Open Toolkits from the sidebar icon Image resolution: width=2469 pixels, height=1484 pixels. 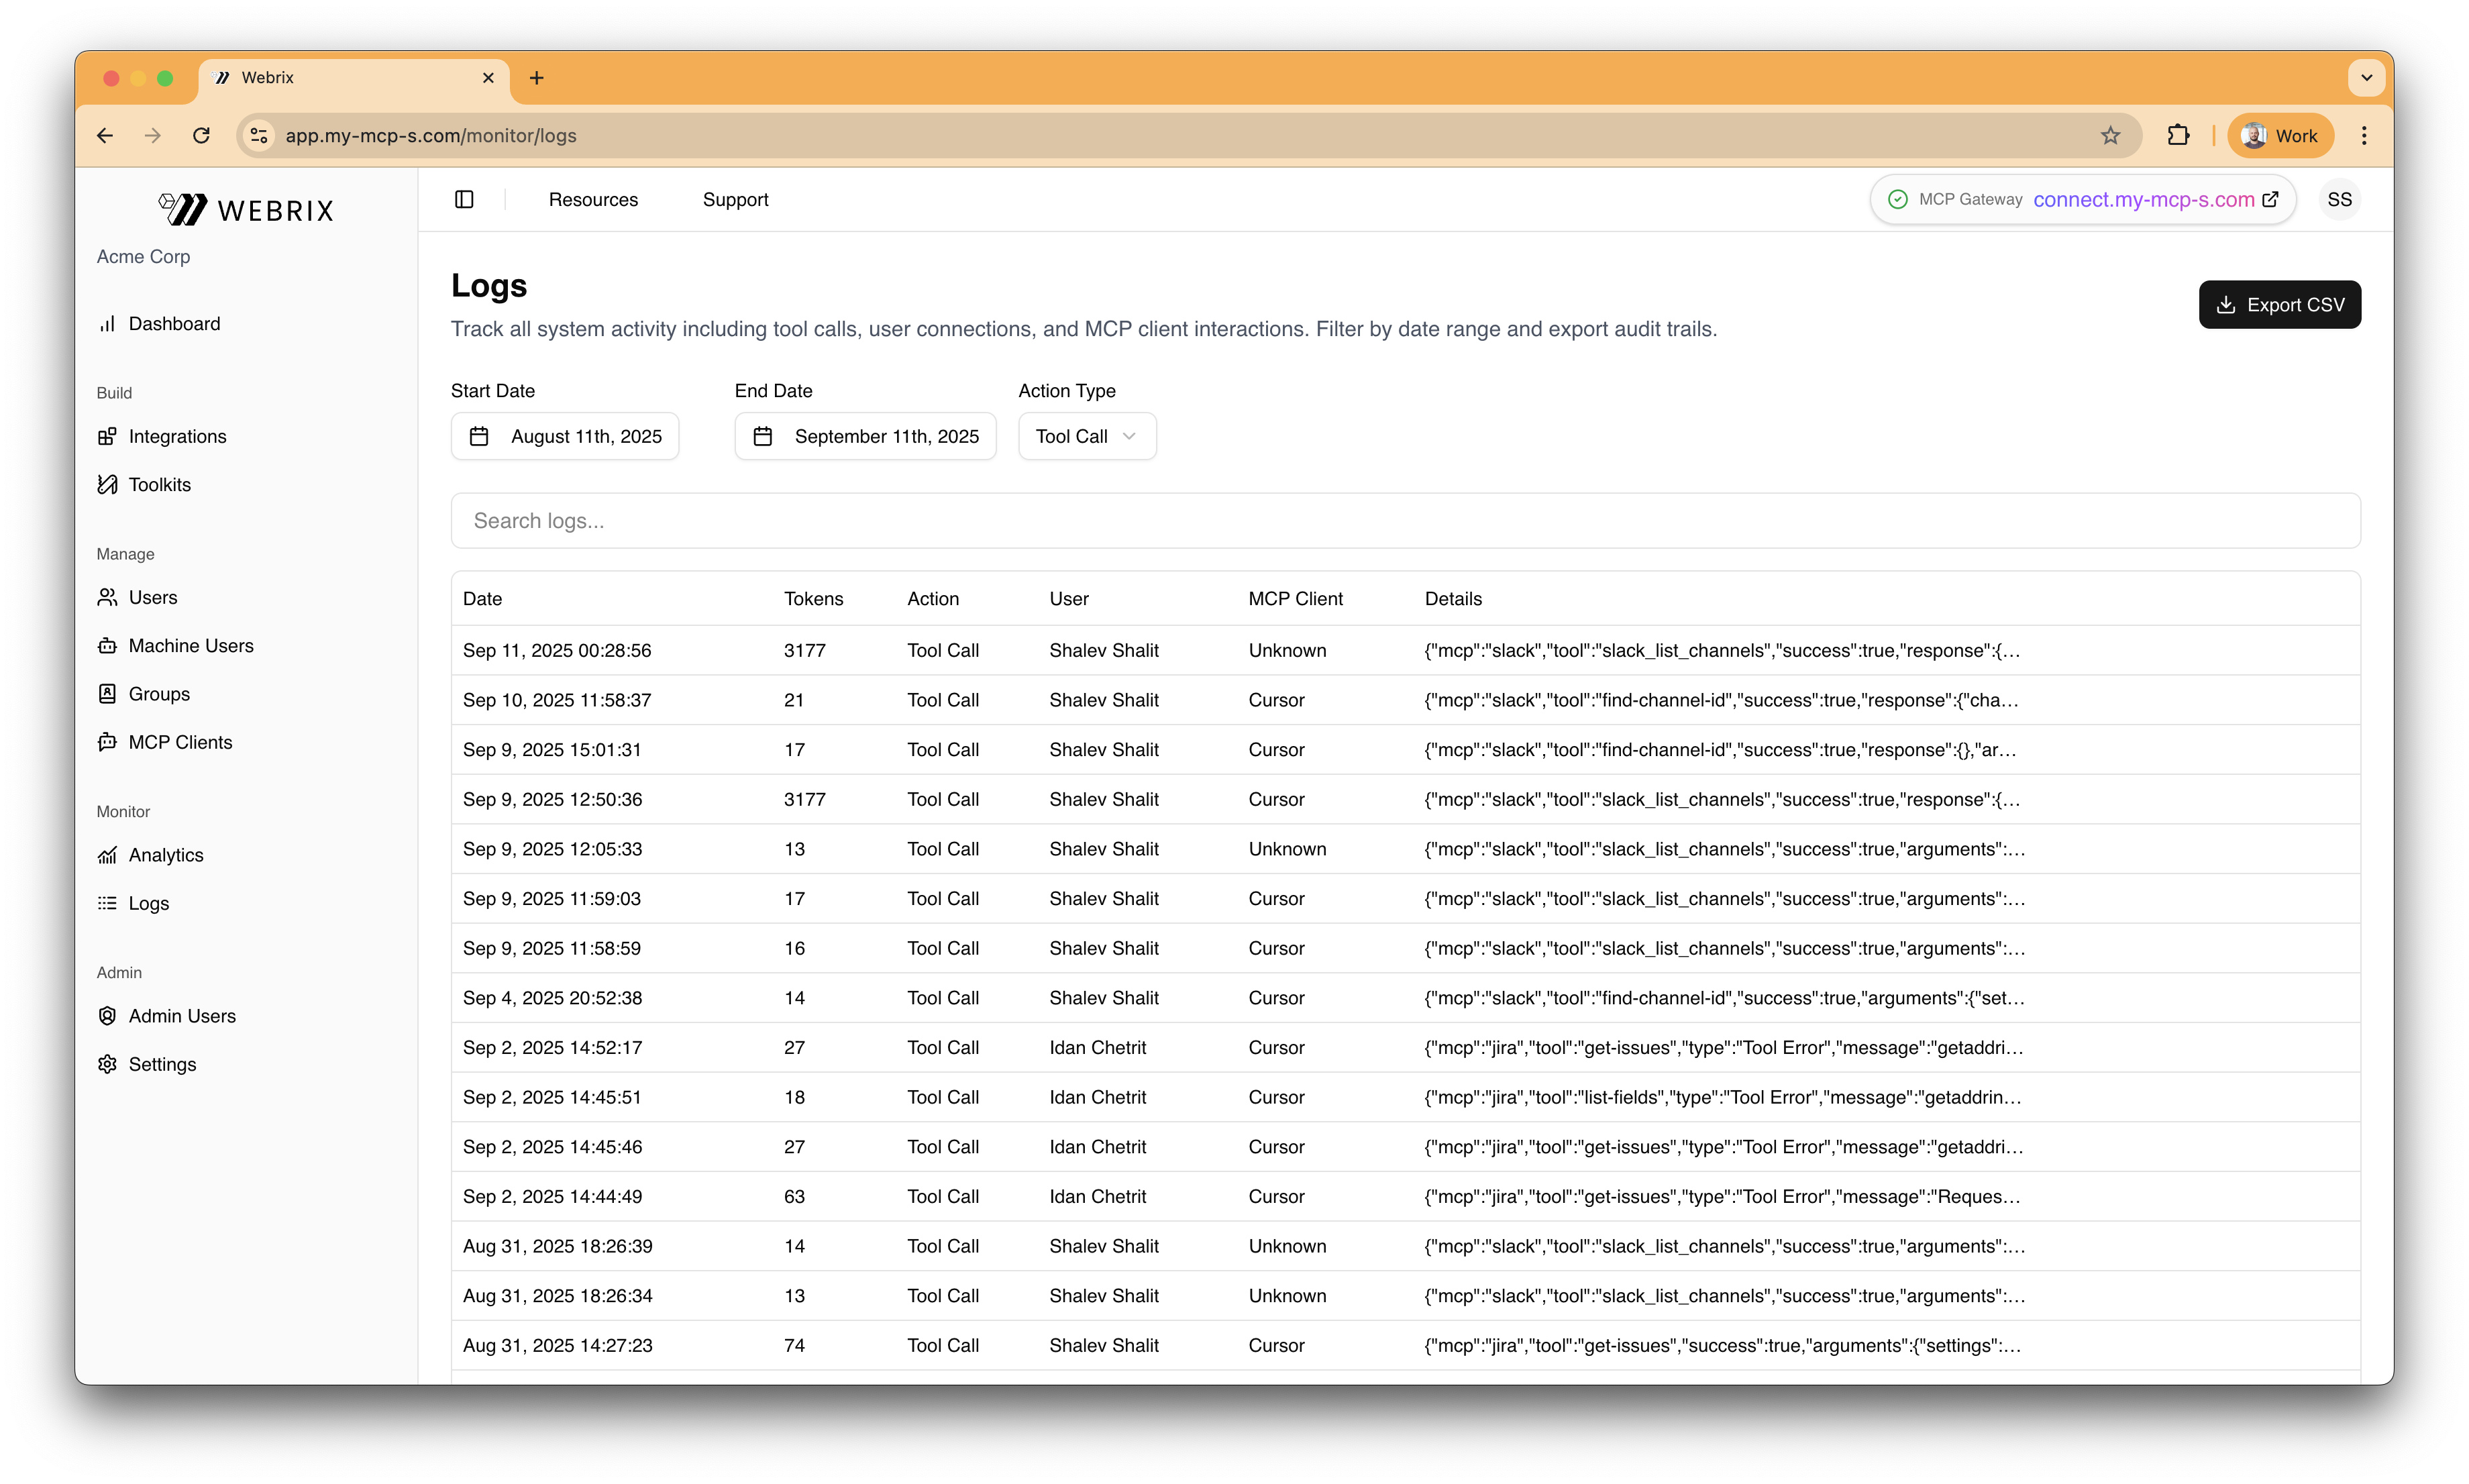click(x=107, y=485)
